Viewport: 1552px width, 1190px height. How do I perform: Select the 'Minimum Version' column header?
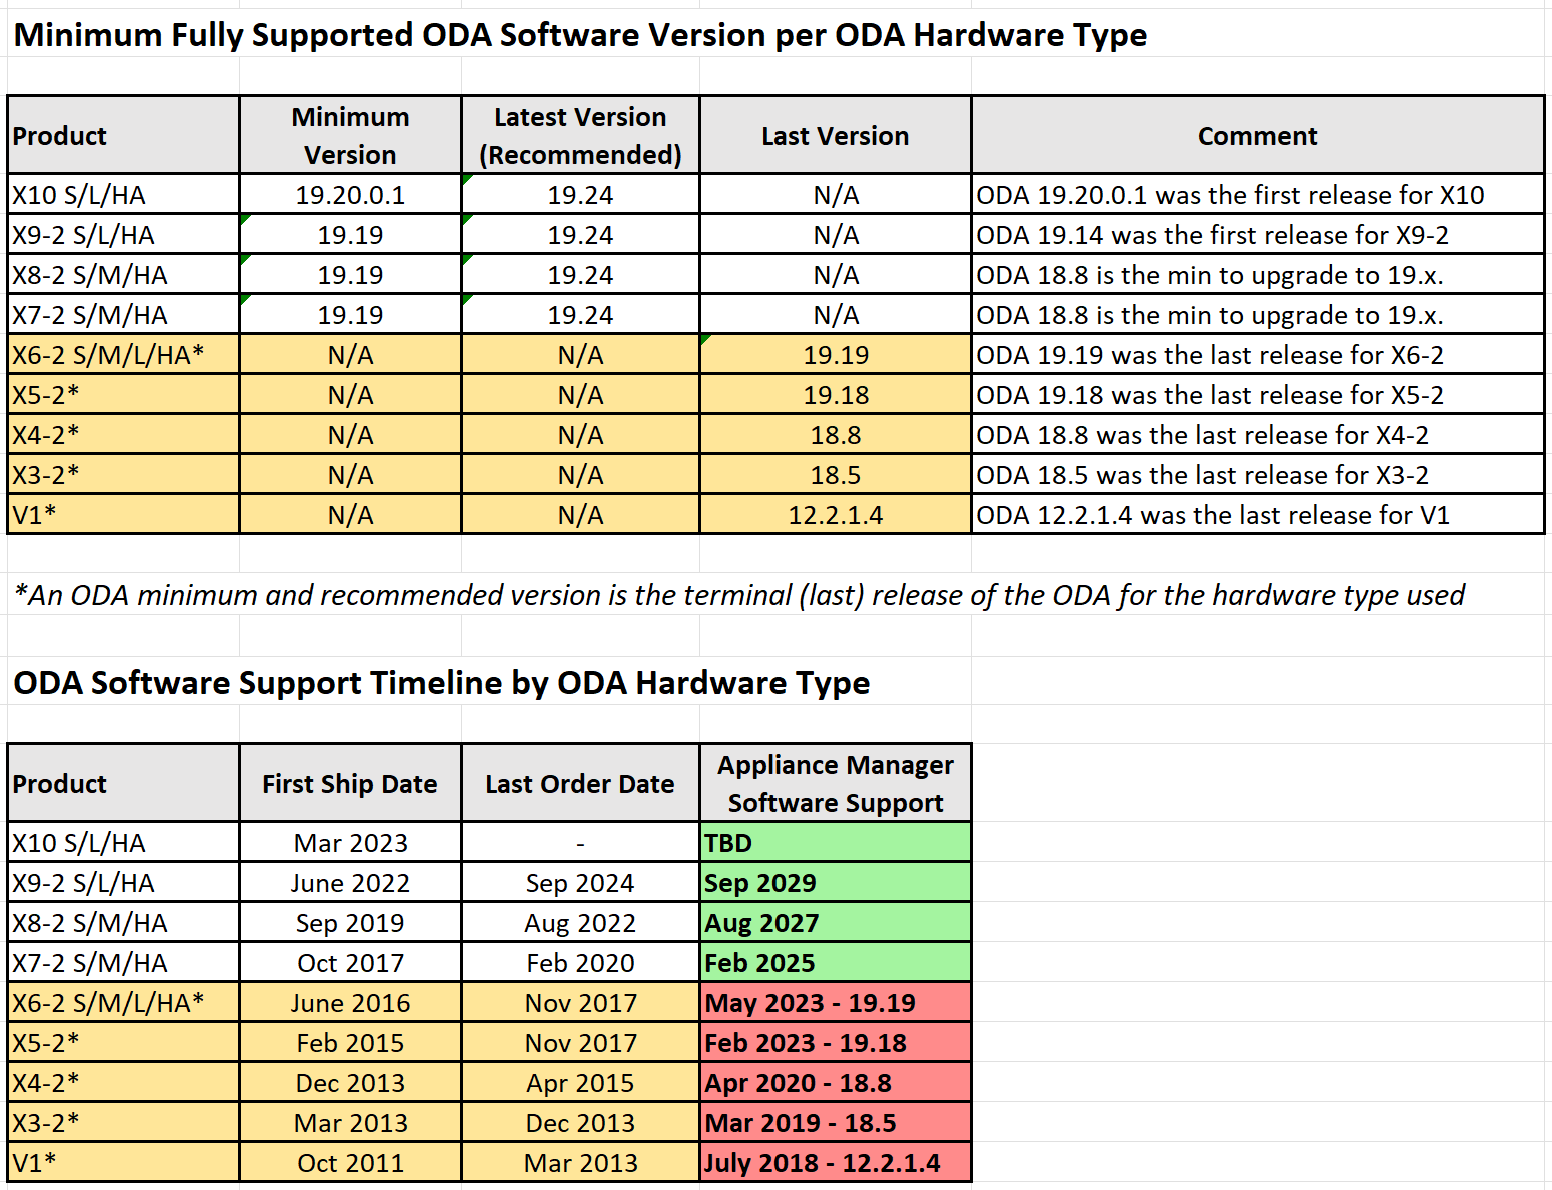pyautogui.click(x=350, y=135)
